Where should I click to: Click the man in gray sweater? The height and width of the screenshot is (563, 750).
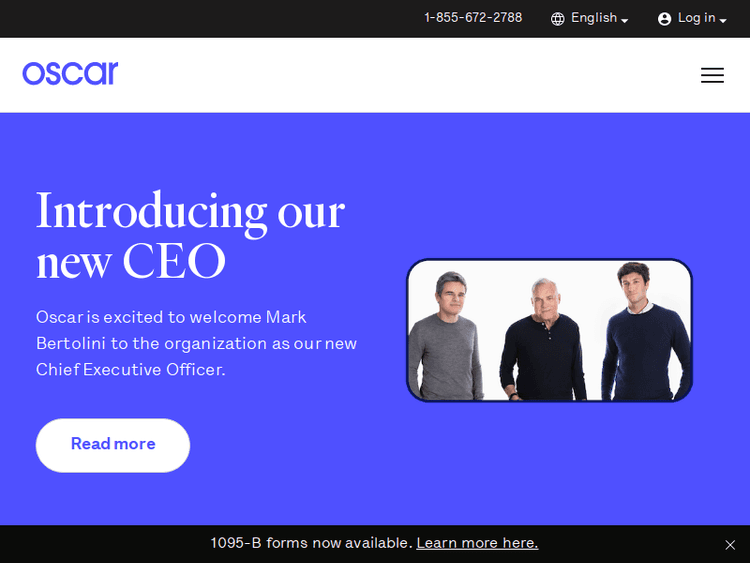pos(445,337)
